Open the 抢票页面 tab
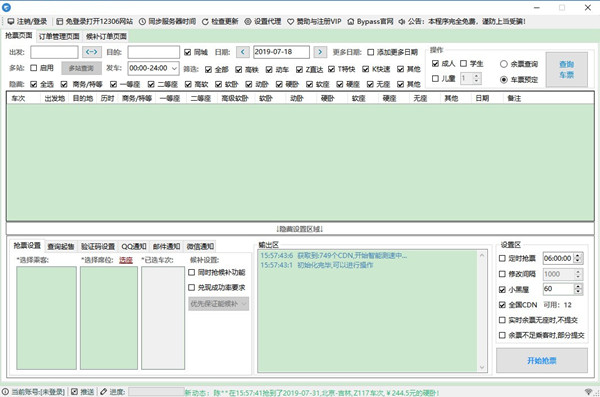This screenshot has height=397, width=600. pyautogui.click(x=19, y=36)
